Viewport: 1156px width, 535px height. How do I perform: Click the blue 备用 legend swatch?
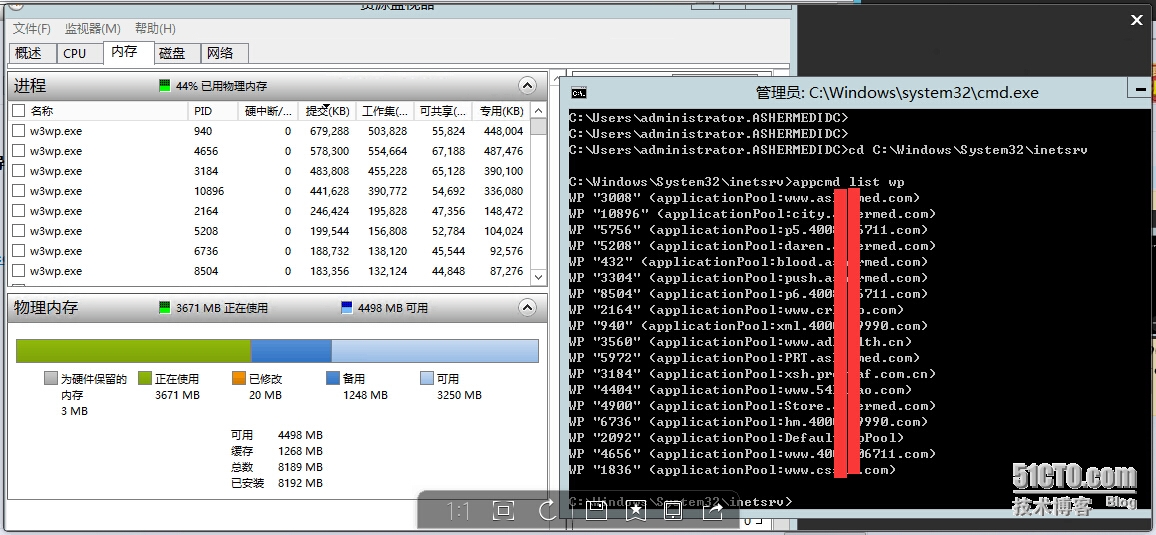click(x=332, y=378)
